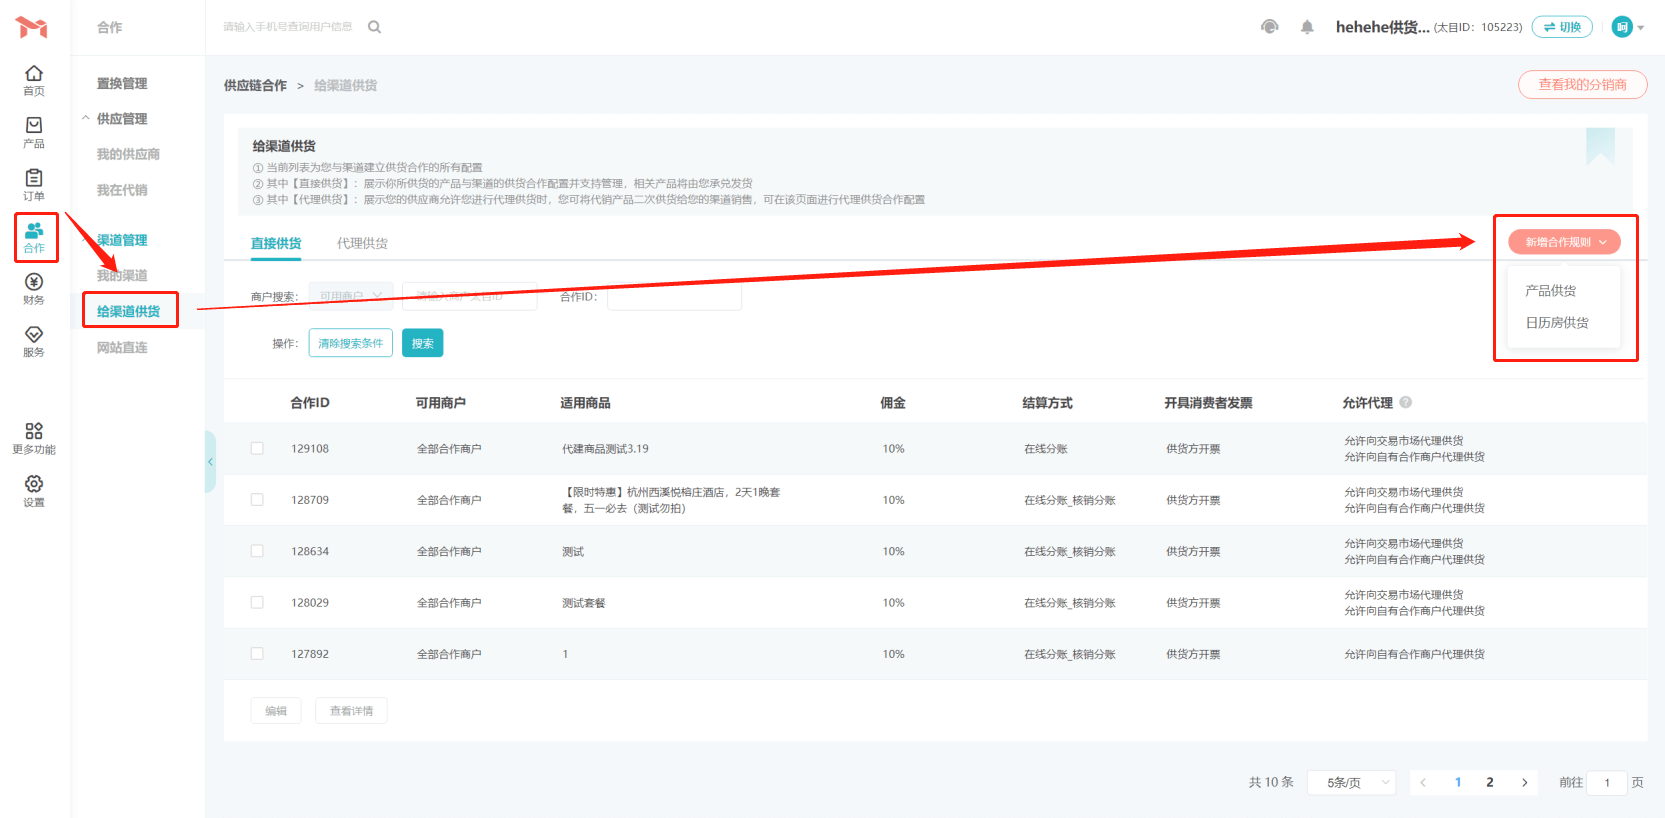
Task: Select the 合作 cooperation sidebar icon
Action: 34,237
